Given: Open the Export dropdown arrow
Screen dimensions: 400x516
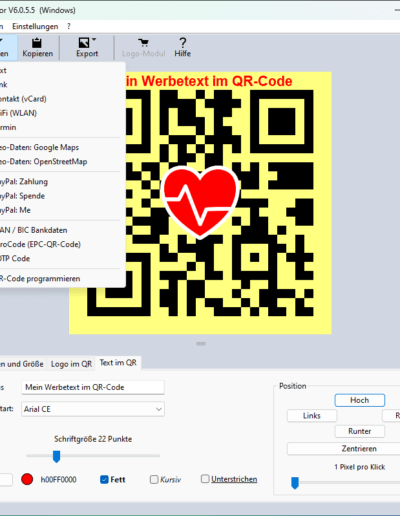Looking at the screenshot, I should (x=94, y=39).
